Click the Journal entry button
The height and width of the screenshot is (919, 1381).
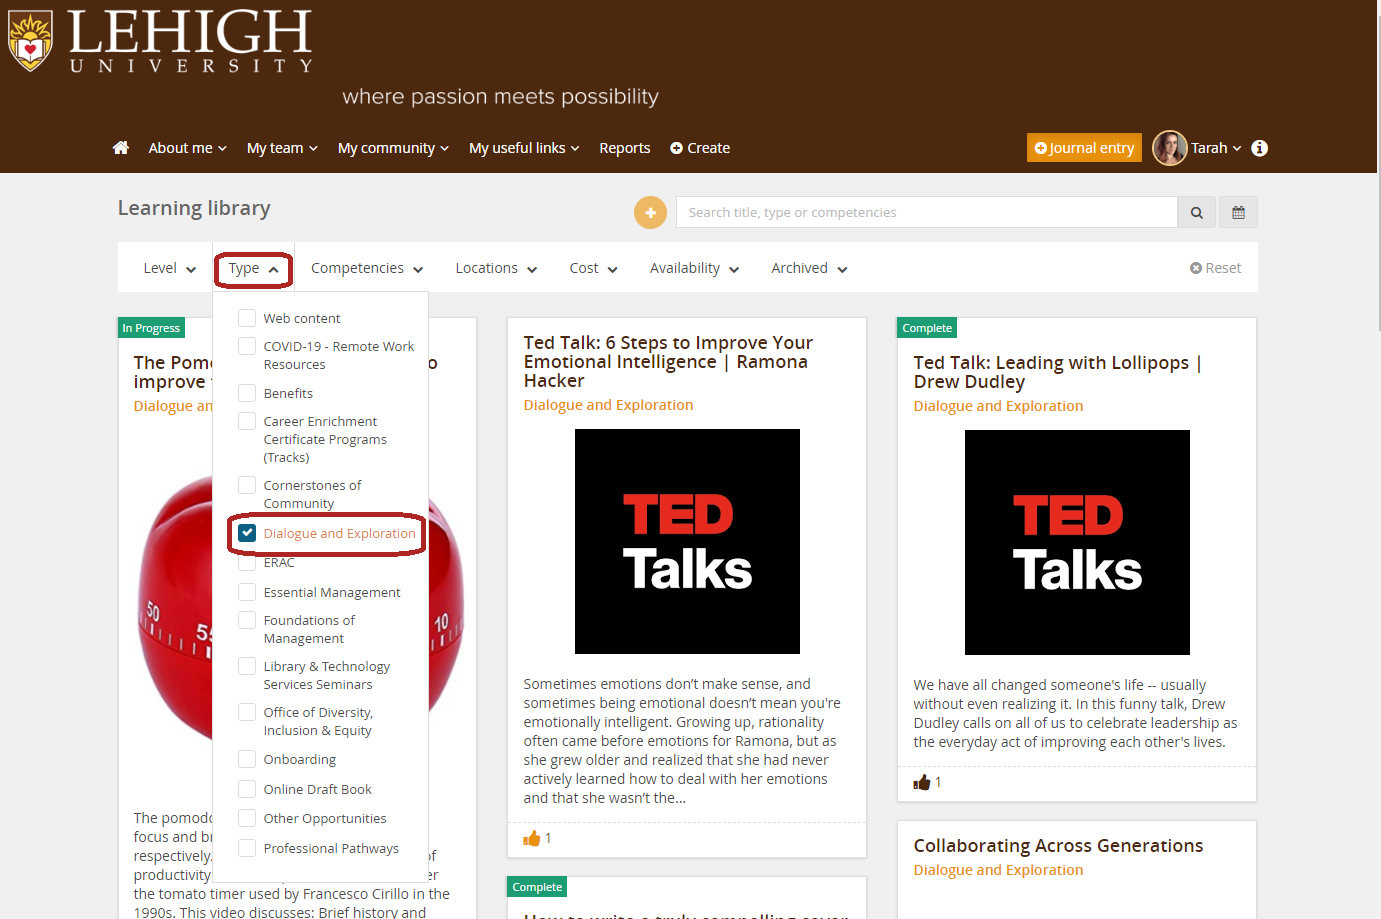[x=1084, y=148]
